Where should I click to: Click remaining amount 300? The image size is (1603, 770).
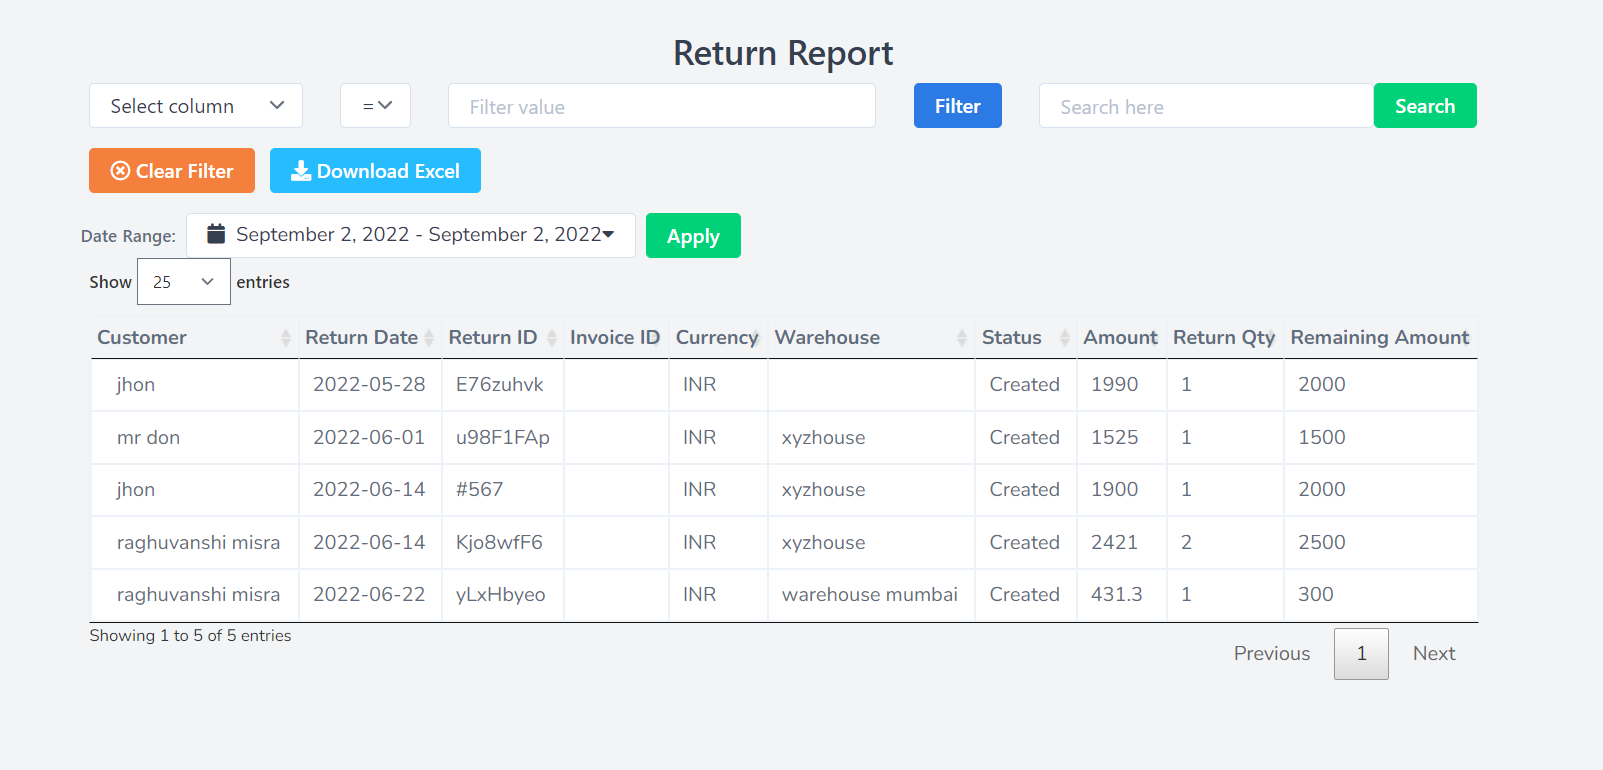click(1316, 595)
